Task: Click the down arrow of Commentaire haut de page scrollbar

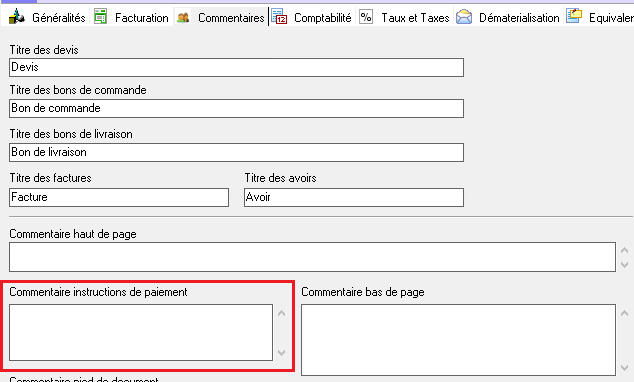Action: 624,265
